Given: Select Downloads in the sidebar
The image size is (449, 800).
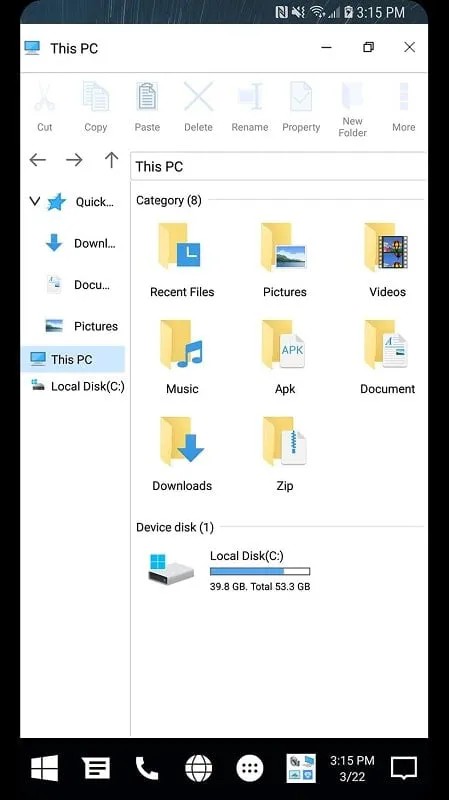Looking at the screenshot, I should pos(80,243).
